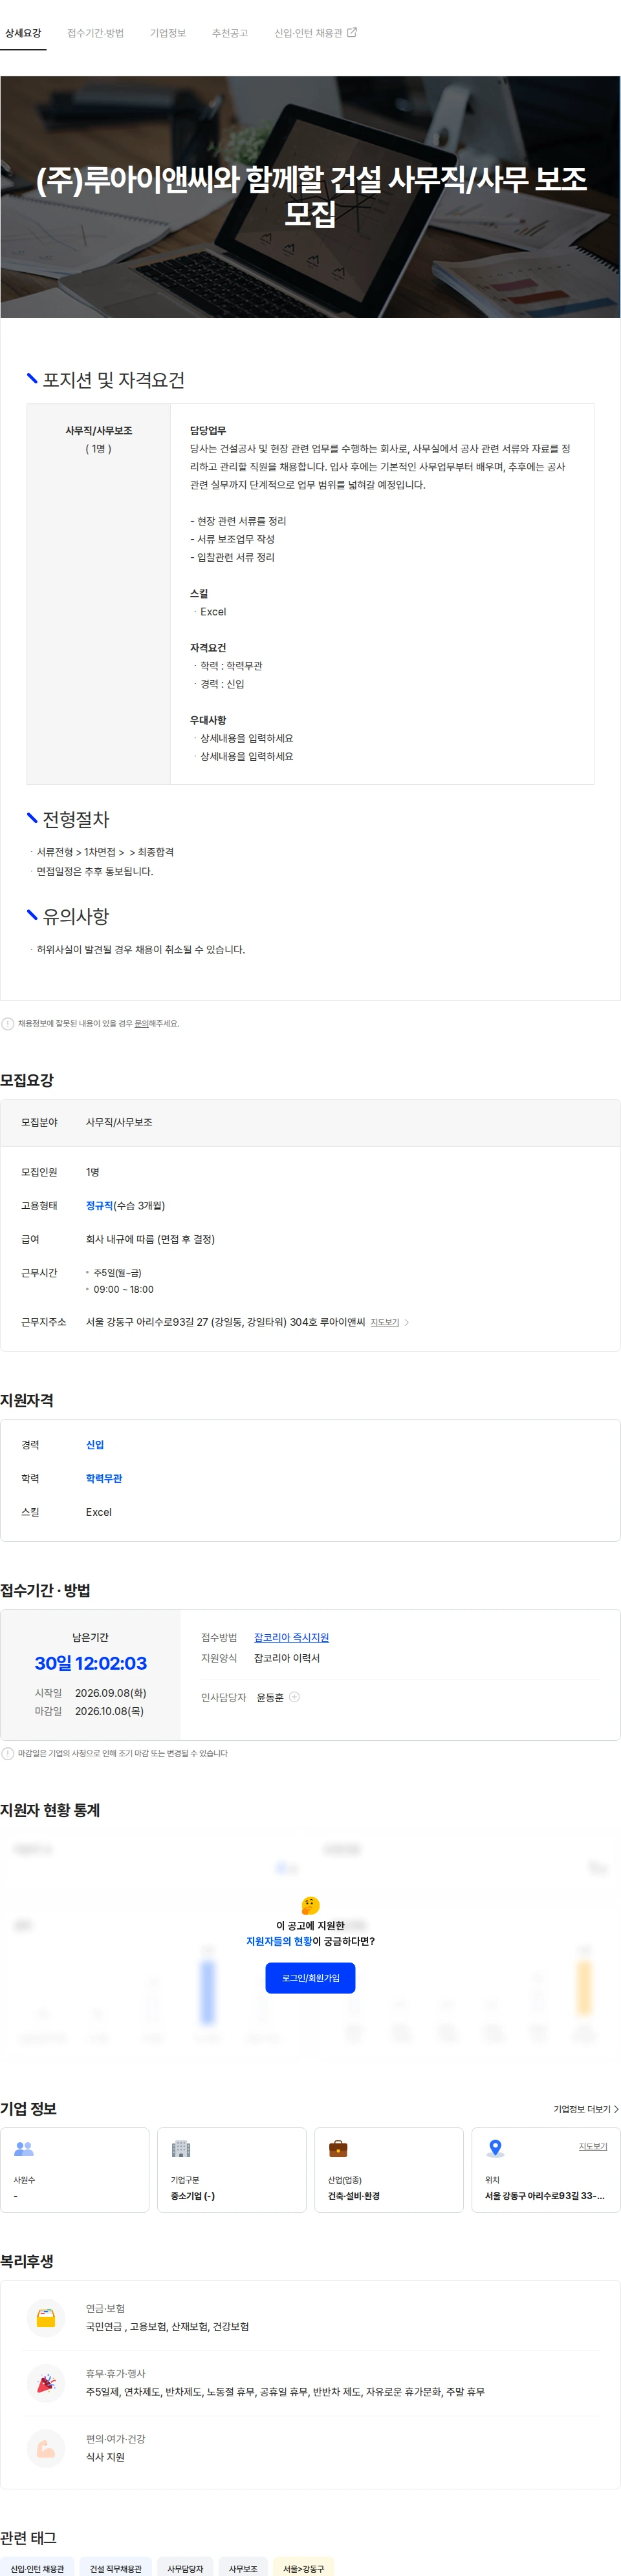Click the external-link icon beside 신입·인턴 채용관
621x2576 pixels.
[x=352, y=32]
